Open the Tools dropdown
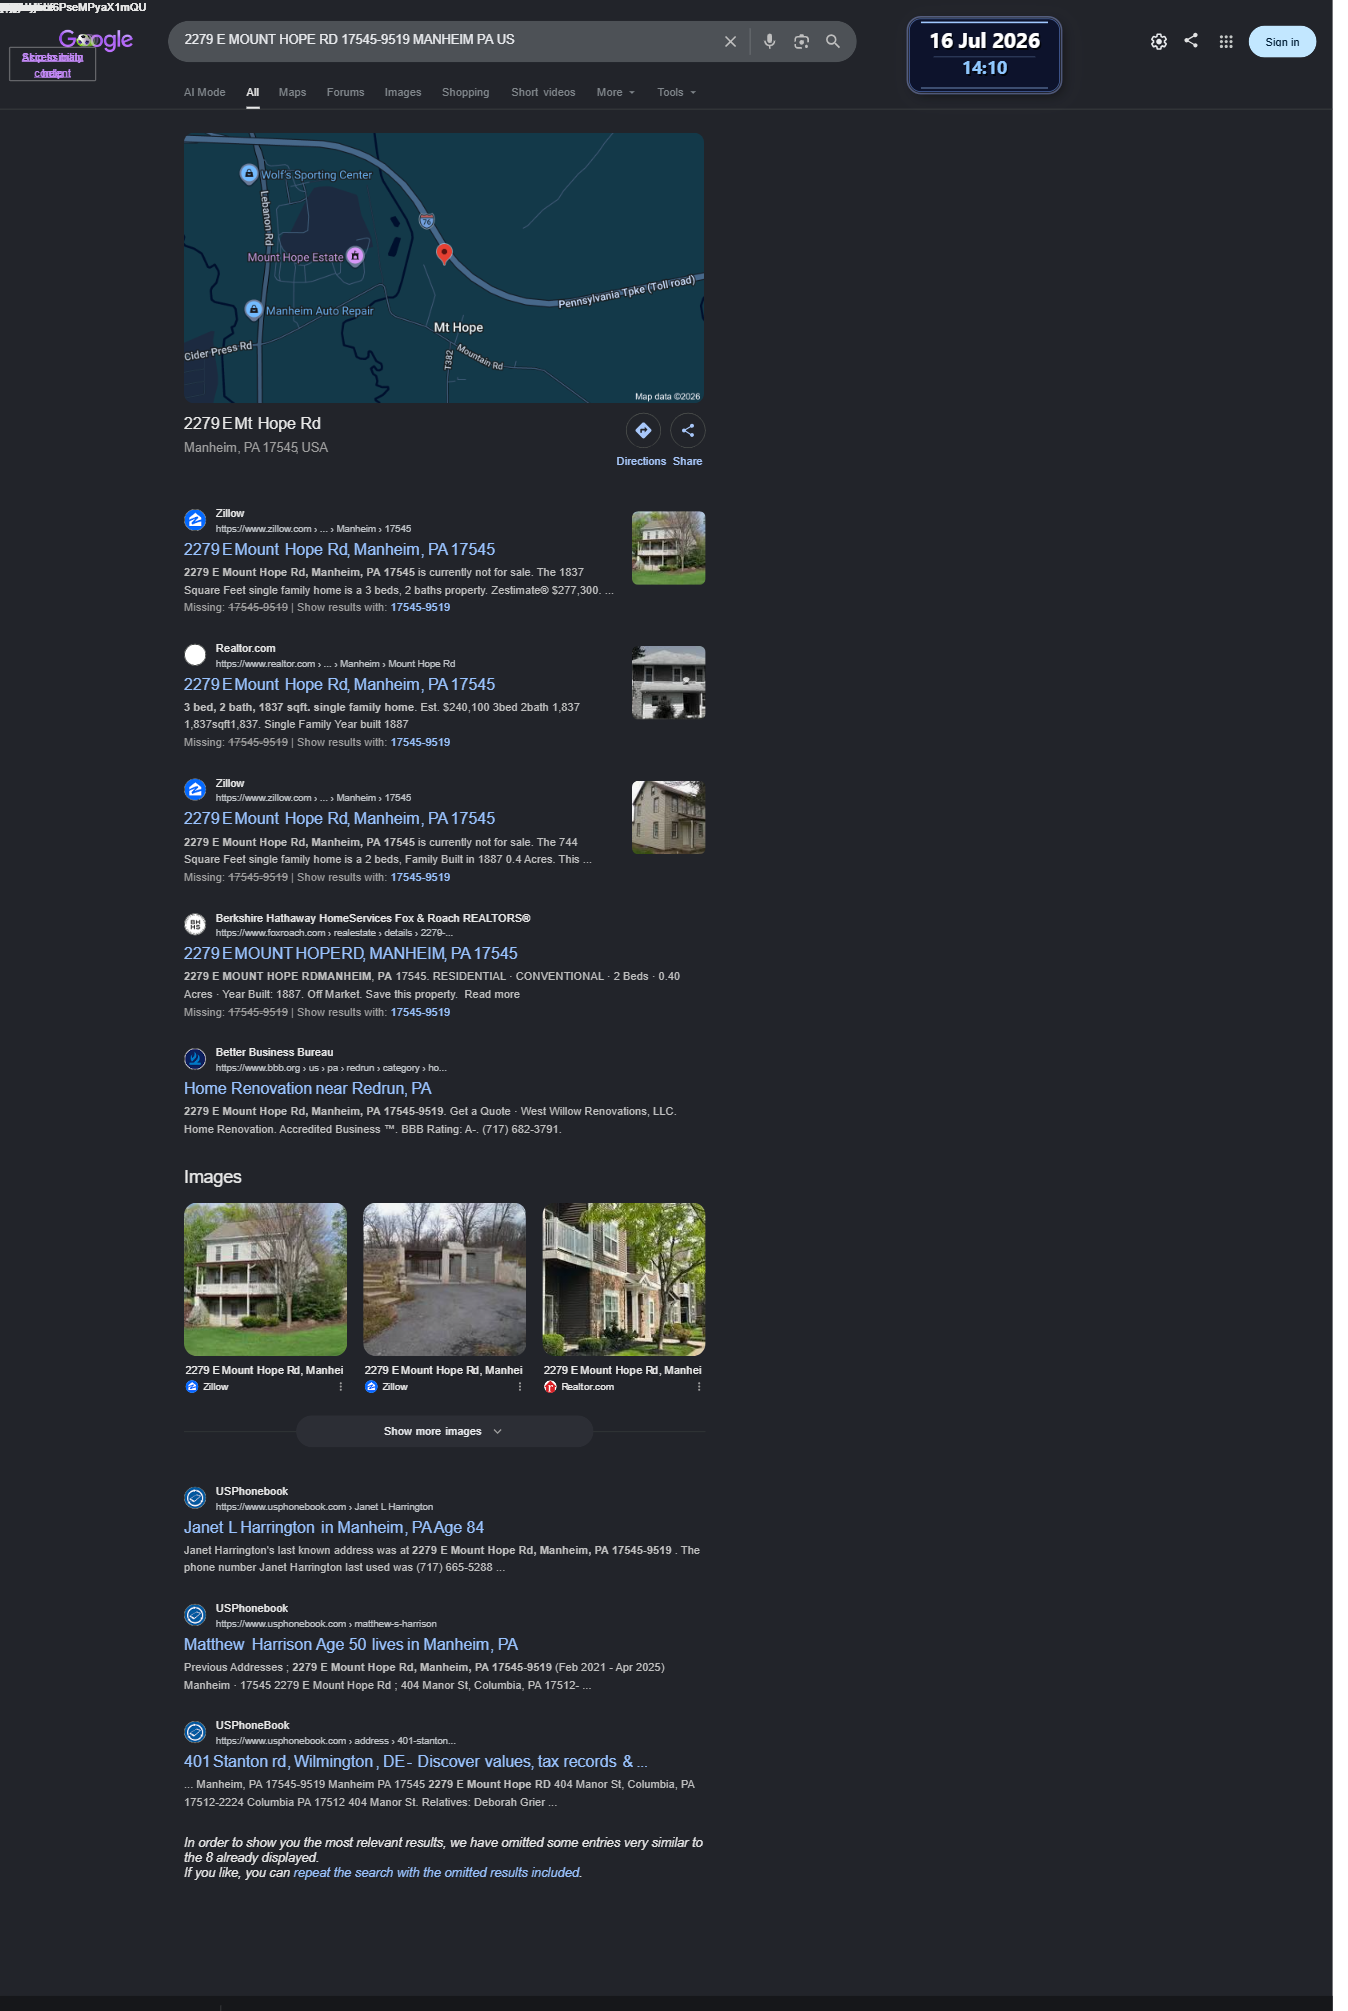 (677, 93)
